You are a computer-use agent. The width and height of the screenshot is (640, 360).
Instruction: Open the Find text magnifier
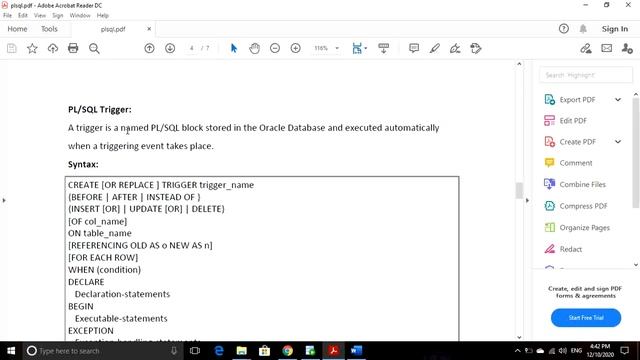click(94, 49)
